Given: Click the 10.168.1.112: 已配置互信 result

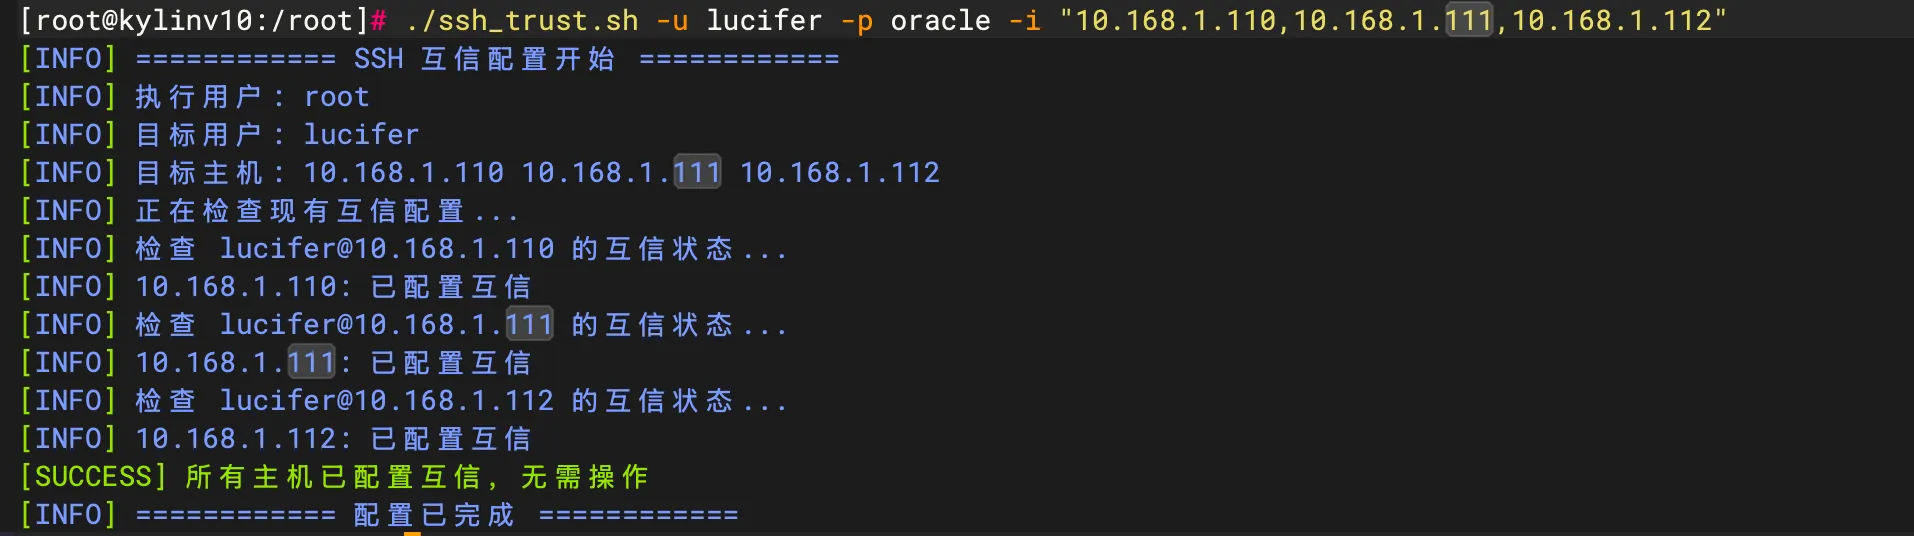Looking at the screenshot, I should 333,438.
